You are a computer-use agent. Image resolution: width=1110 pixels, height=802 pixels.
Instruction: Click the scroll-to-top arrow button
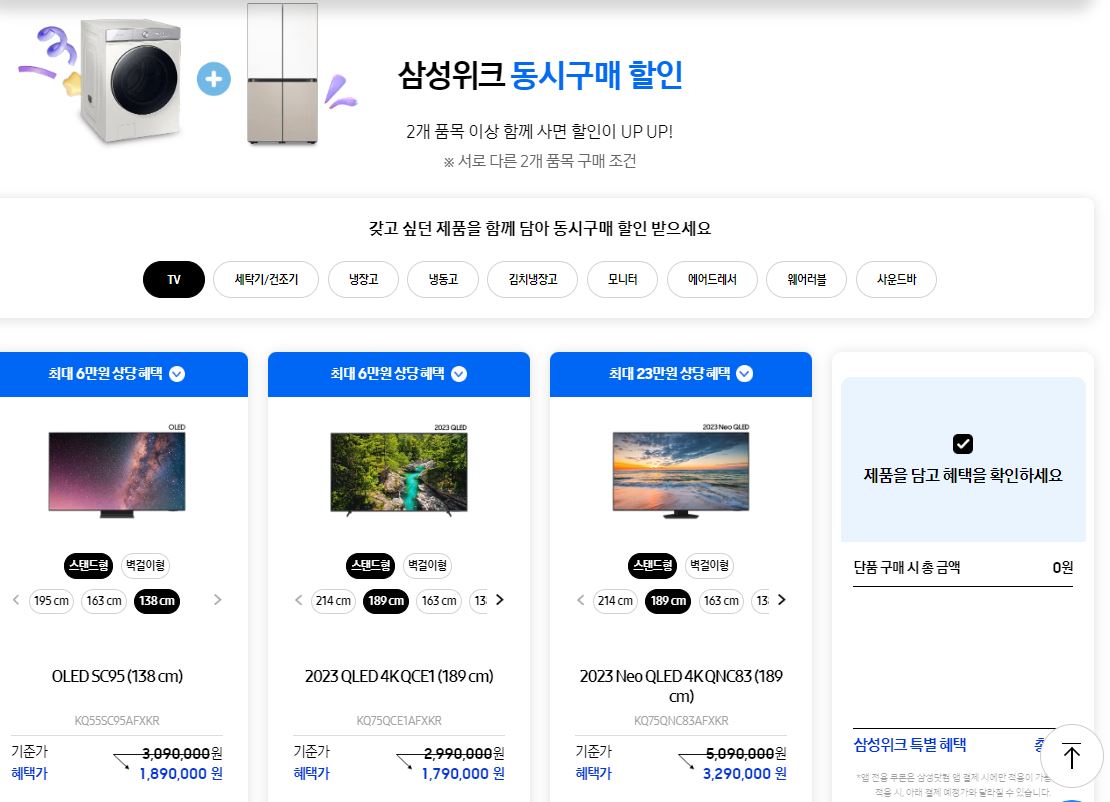point(1072,756)
